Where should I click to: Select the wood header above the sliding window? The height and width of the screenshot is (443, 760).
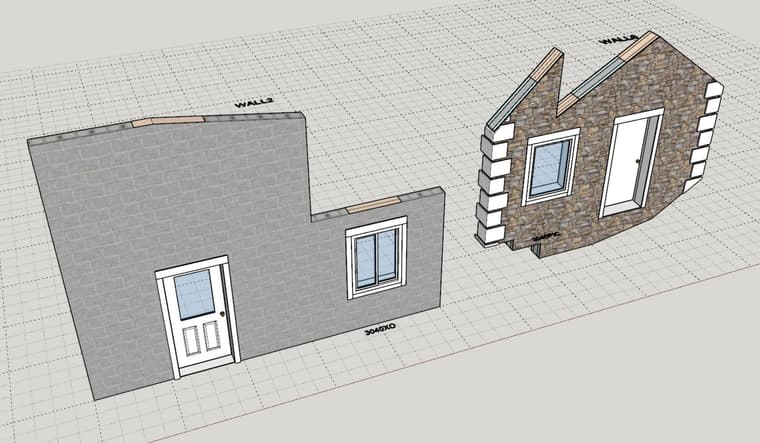374,205
